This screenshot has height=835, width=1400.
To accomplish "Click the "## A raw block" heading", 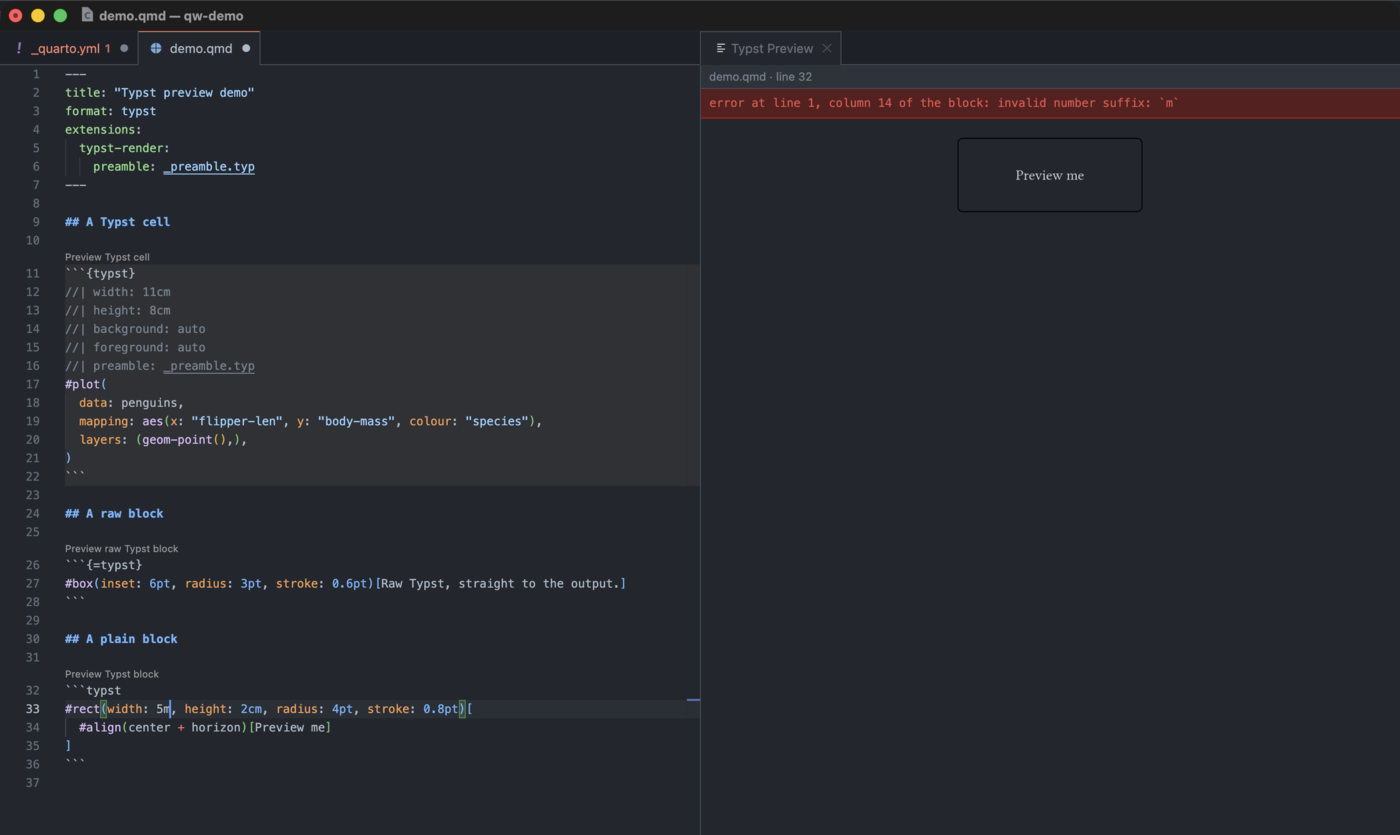I will tap(114, 513).
